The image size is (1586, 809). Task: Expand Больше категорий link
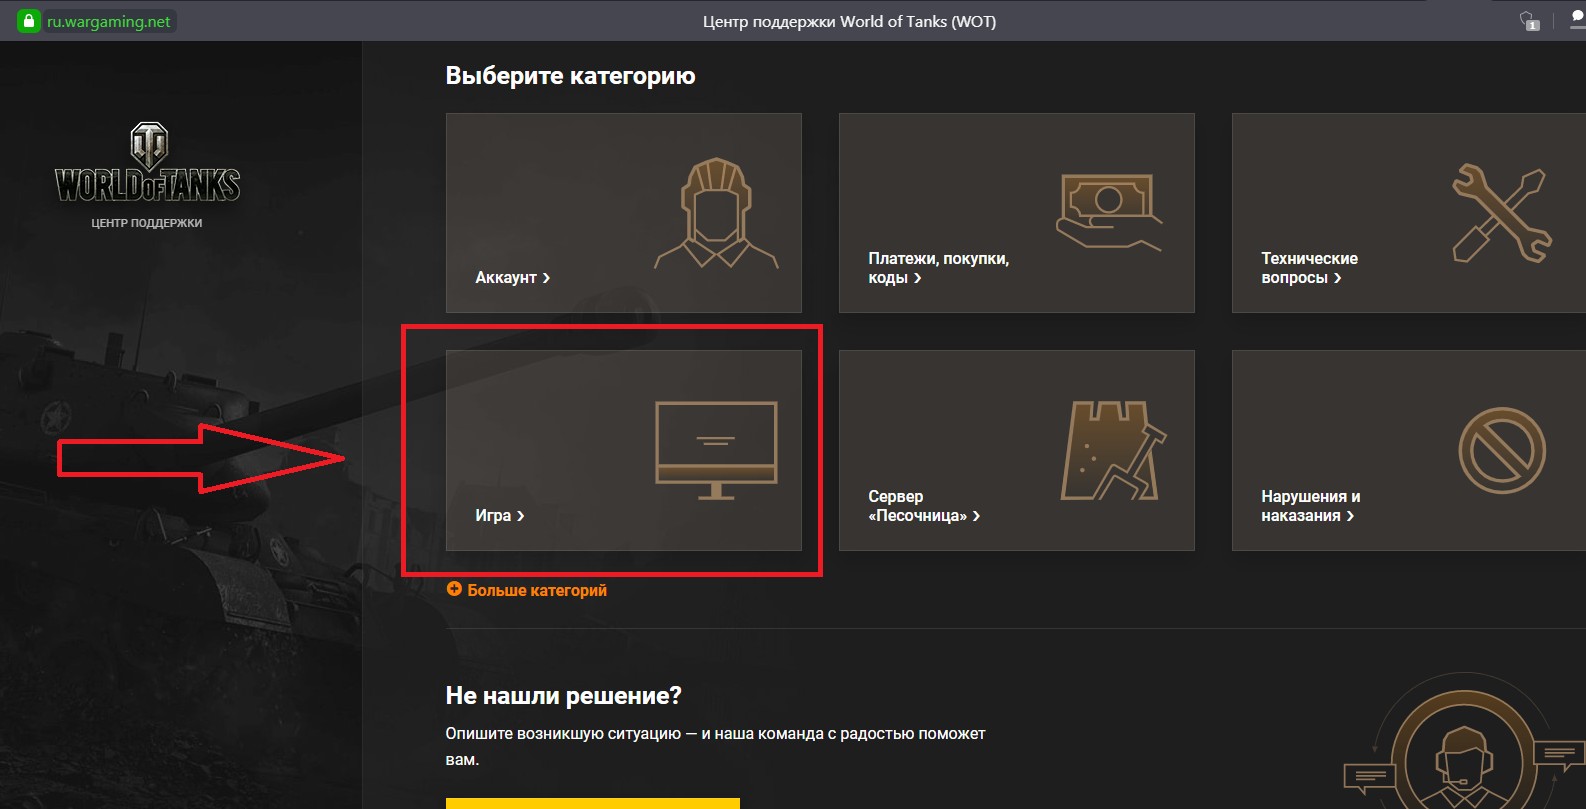pyautogui.click(x=537, y=590)
